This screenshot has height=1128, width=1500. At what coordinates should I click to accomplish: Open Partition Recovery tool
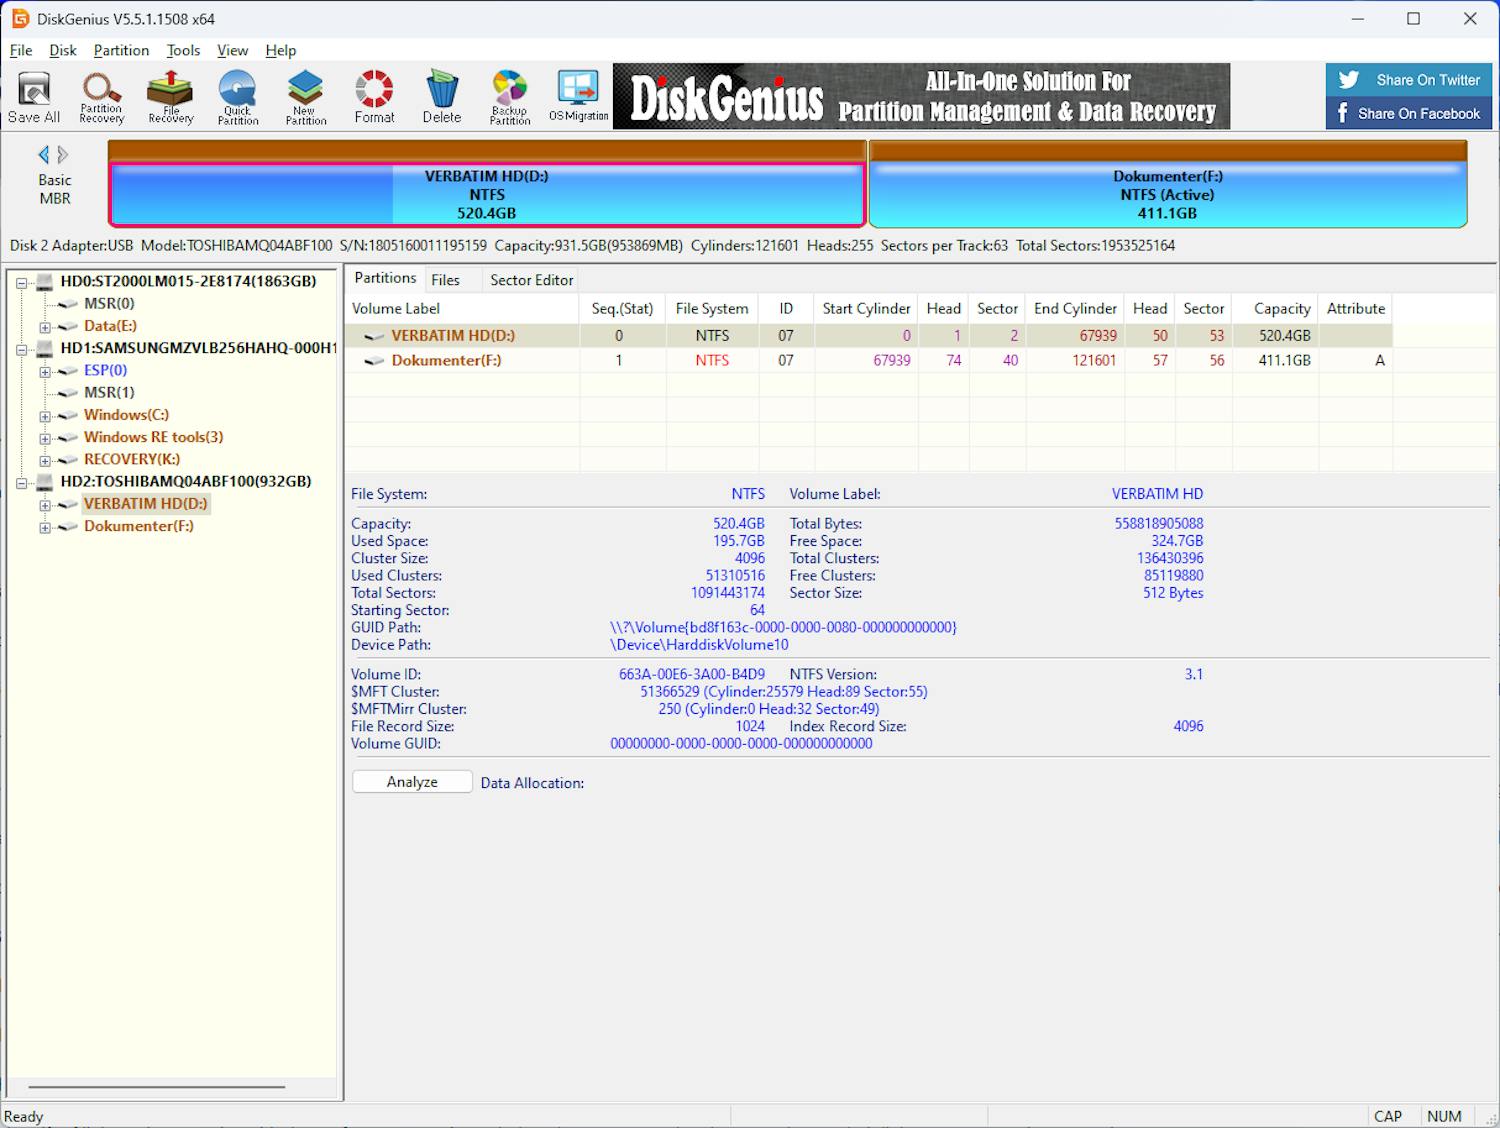[x=101, y=97]
